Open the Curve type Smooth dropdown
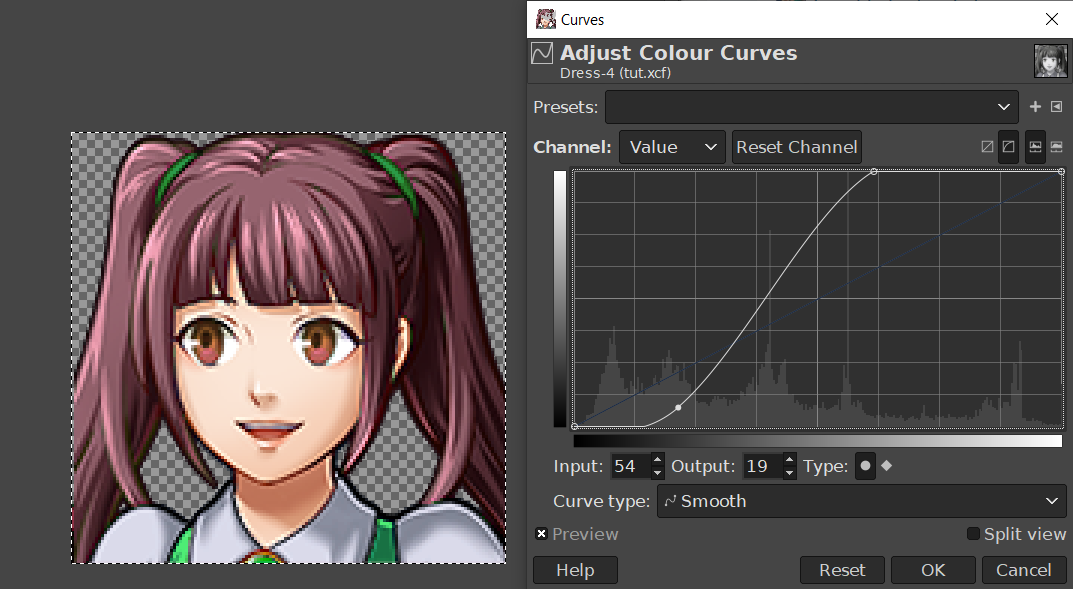This screenshot has width=1073, height=589. click(862, 501)
